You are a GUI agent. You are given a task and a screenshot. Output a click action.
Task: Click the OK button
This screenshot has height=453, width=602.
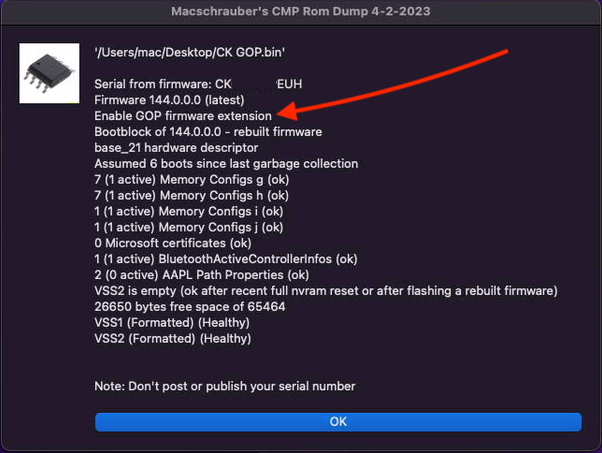click(x=338, y=422)
